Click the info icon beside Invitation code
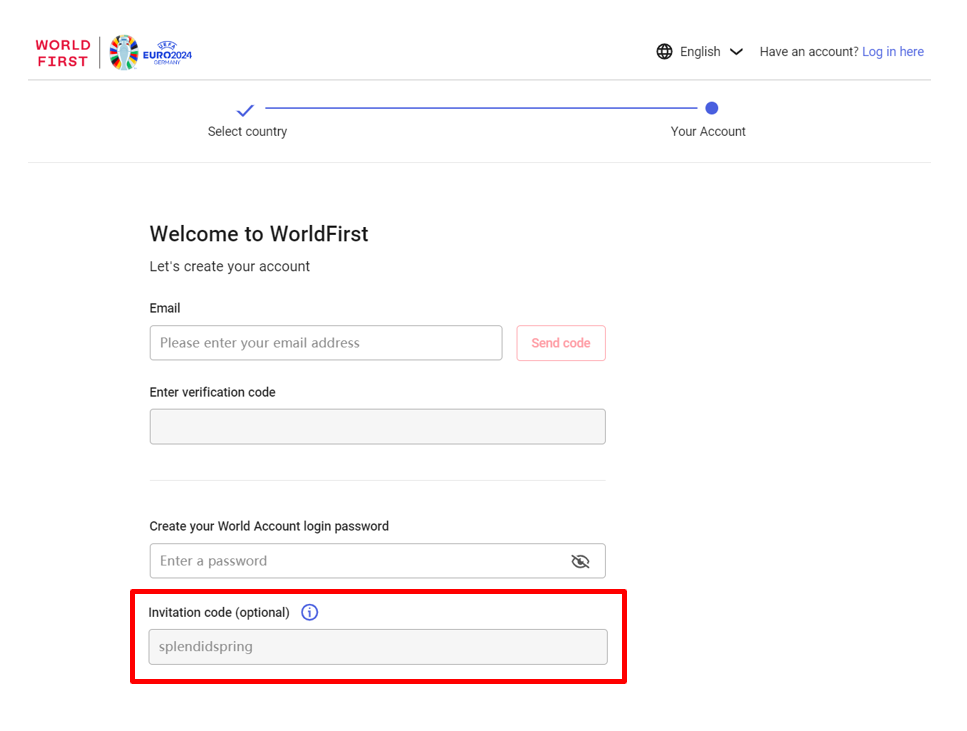 tap(310, 612)
